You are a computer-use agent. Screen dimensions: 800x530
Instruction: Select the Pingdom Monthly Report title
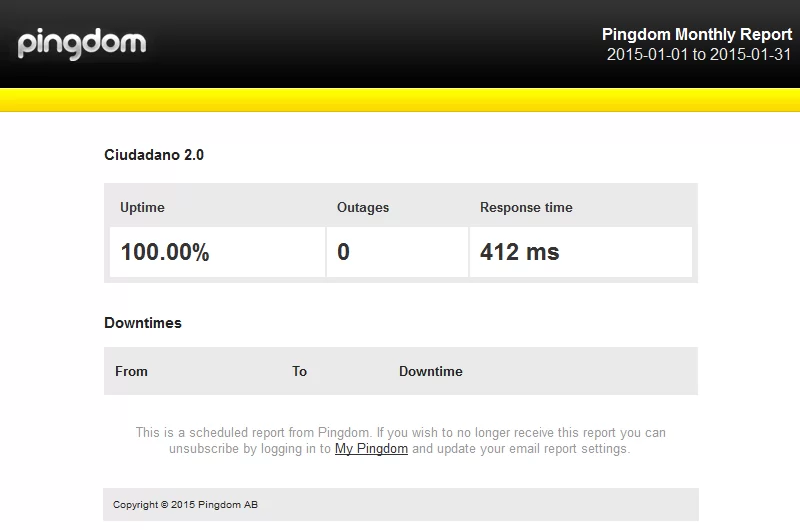click(x=696, y=34)
